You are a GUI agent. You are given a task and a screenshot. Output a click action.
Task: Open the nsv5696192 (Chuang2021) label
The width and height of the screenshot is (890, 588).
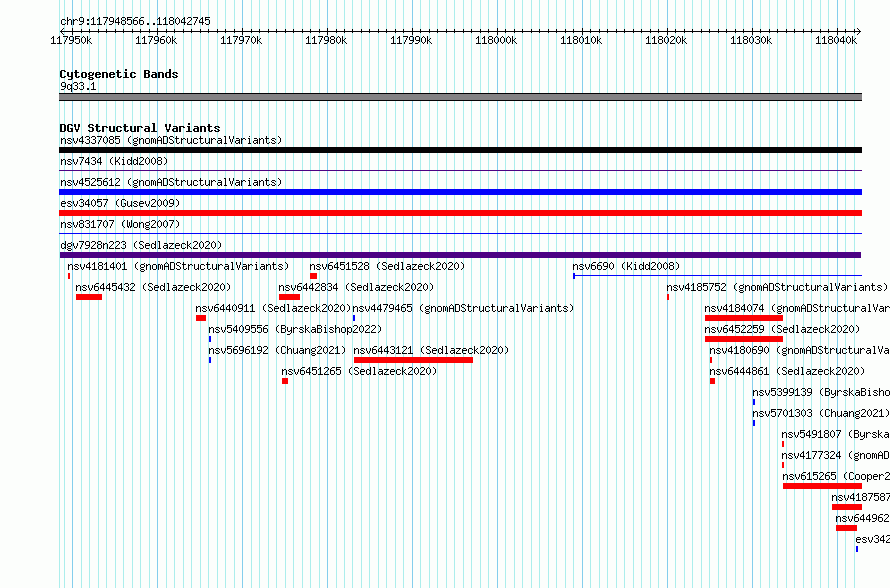click(277, 350)
